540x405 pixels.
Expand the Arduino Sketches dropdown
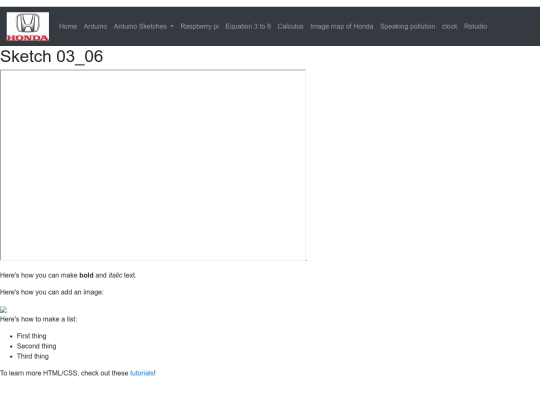coord(144,27)
